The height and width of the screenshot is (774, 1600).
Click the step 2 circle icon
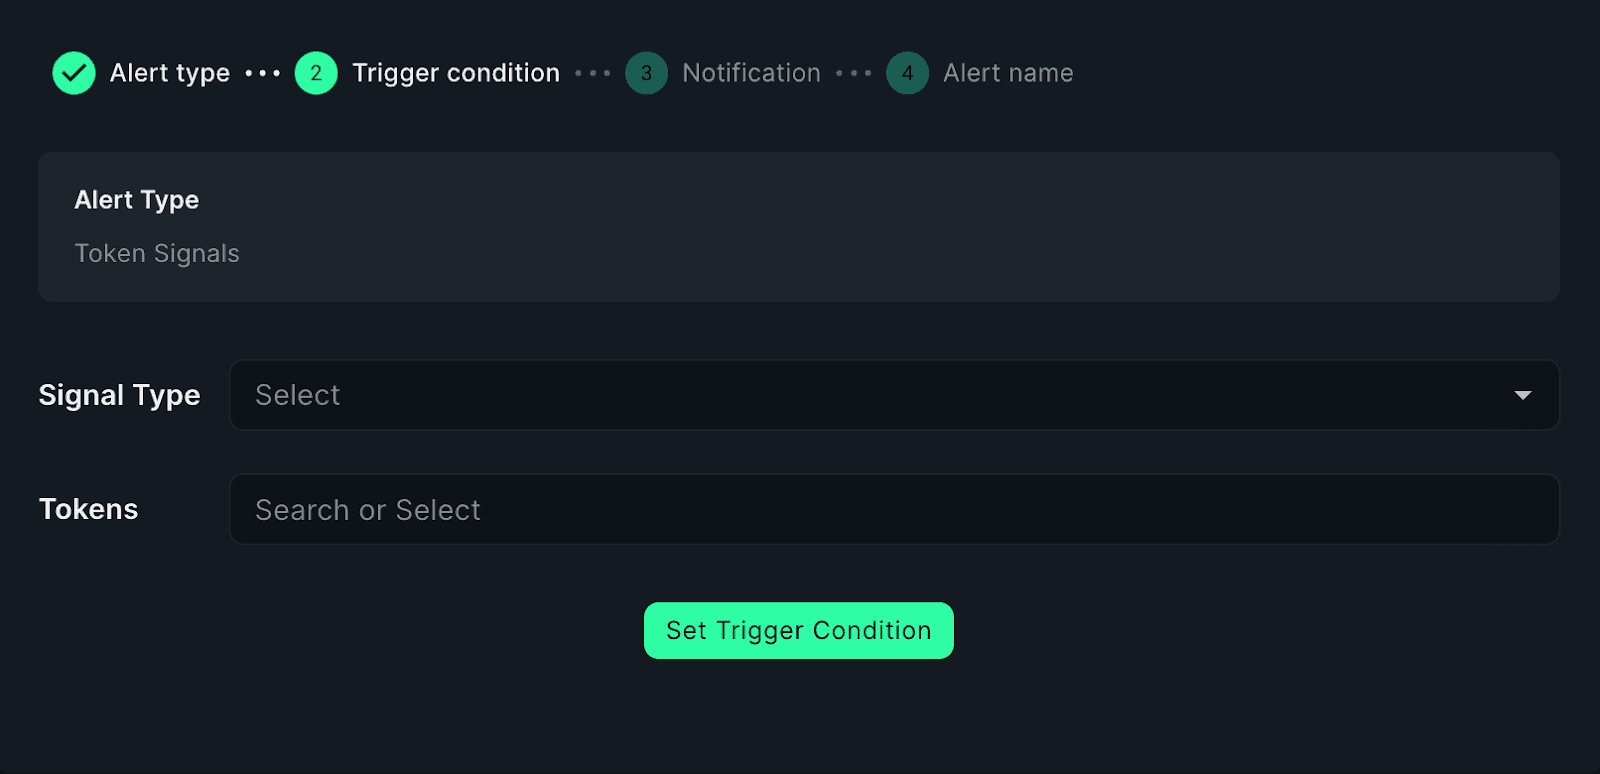coord(316,73)
